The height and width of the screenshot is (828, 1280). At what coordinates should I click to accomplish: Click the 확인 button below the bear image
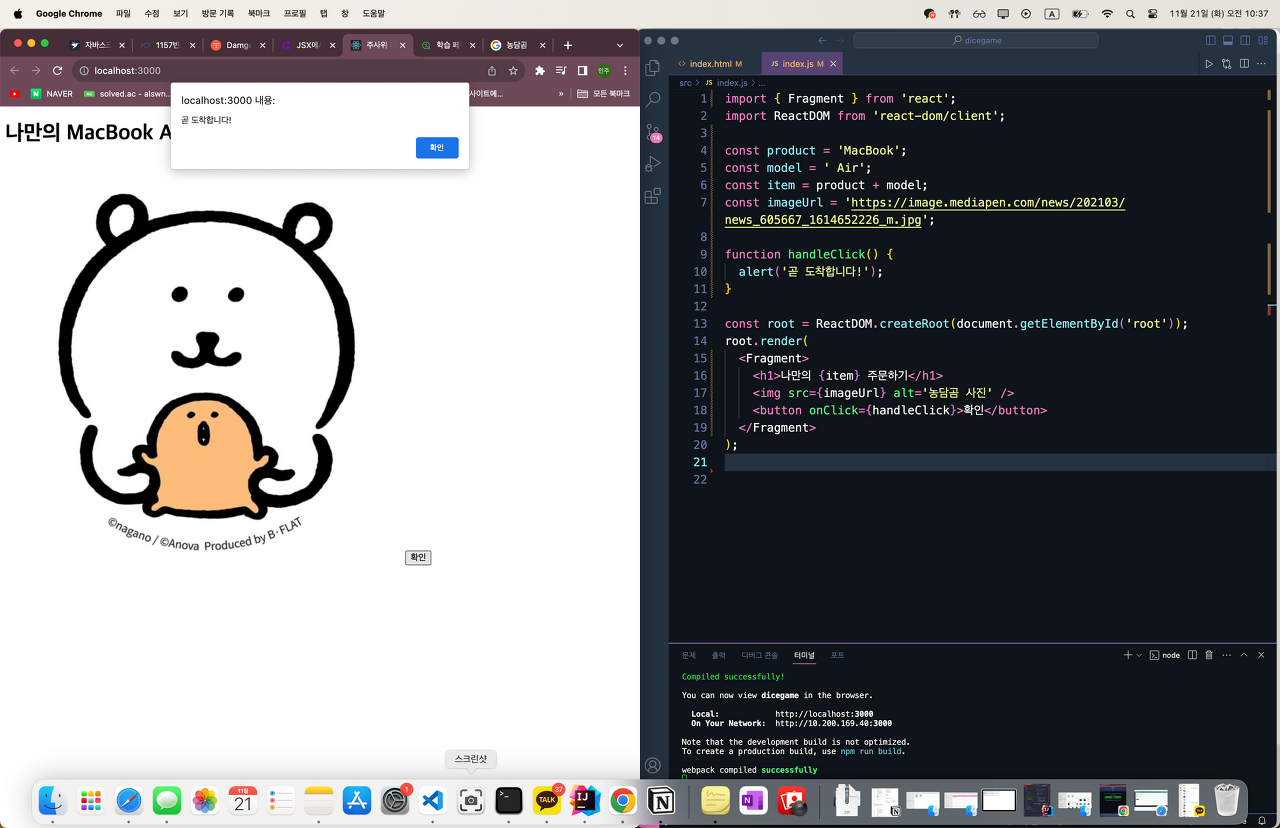[x=418, y=557]
